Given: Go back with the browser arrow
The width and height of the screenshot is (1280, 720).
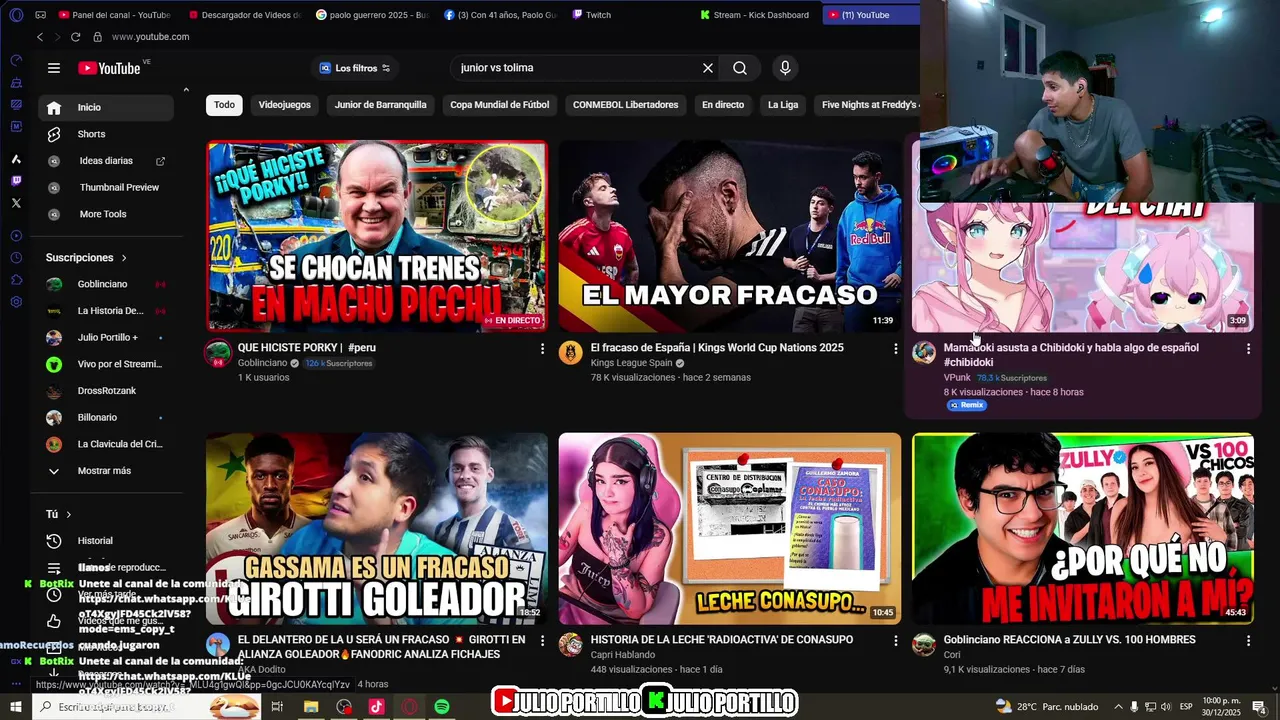Looking at the screenshot, I should coord(40,37).
